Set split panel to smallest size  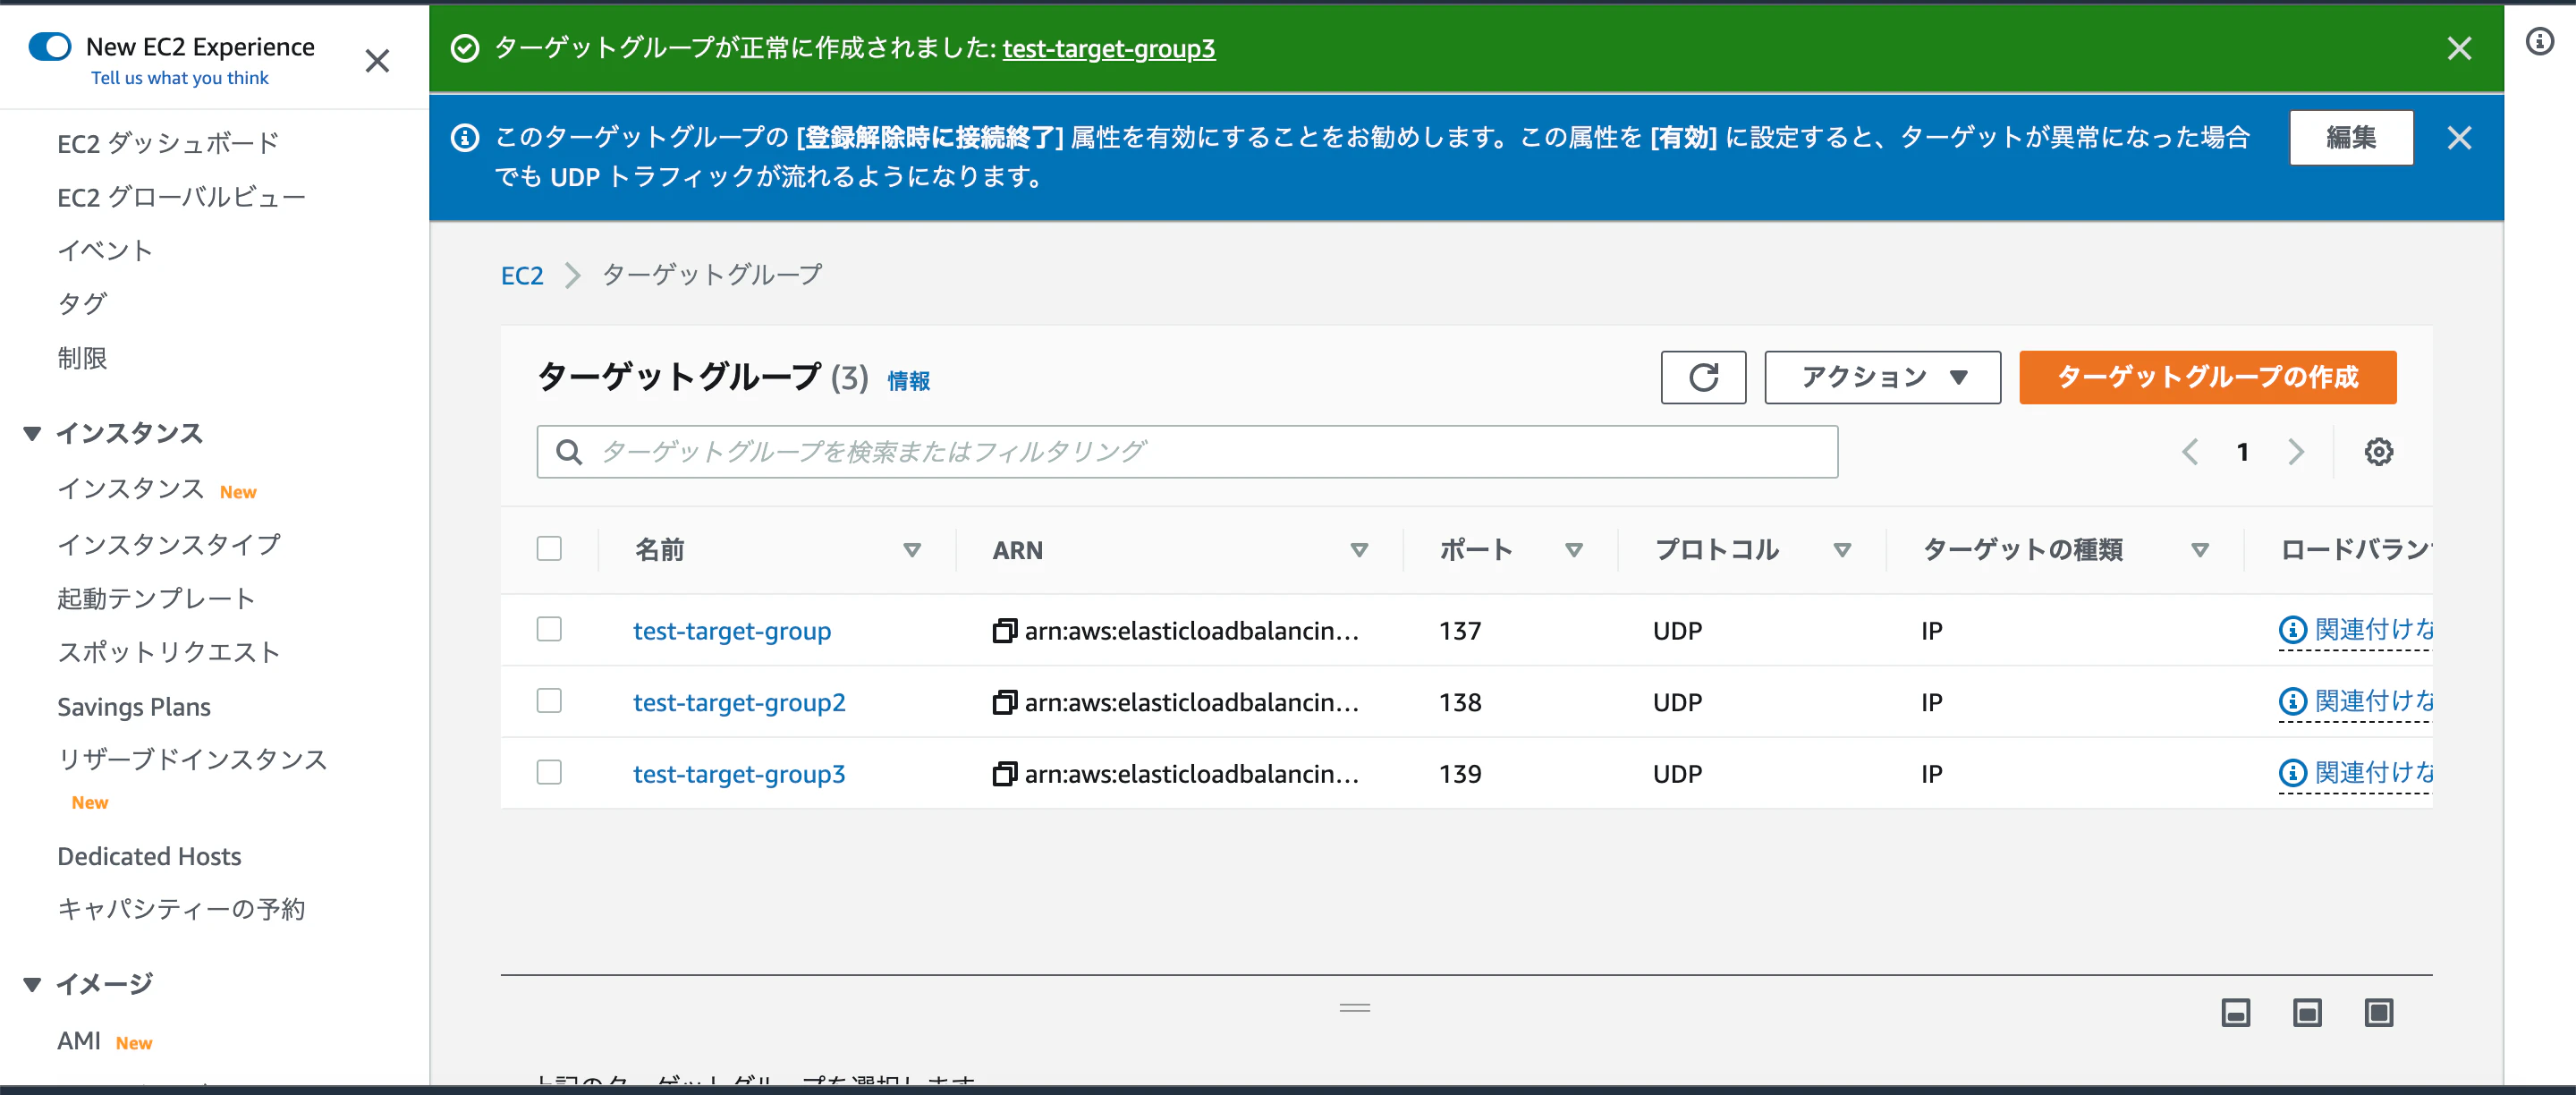pos(2235,1013)
